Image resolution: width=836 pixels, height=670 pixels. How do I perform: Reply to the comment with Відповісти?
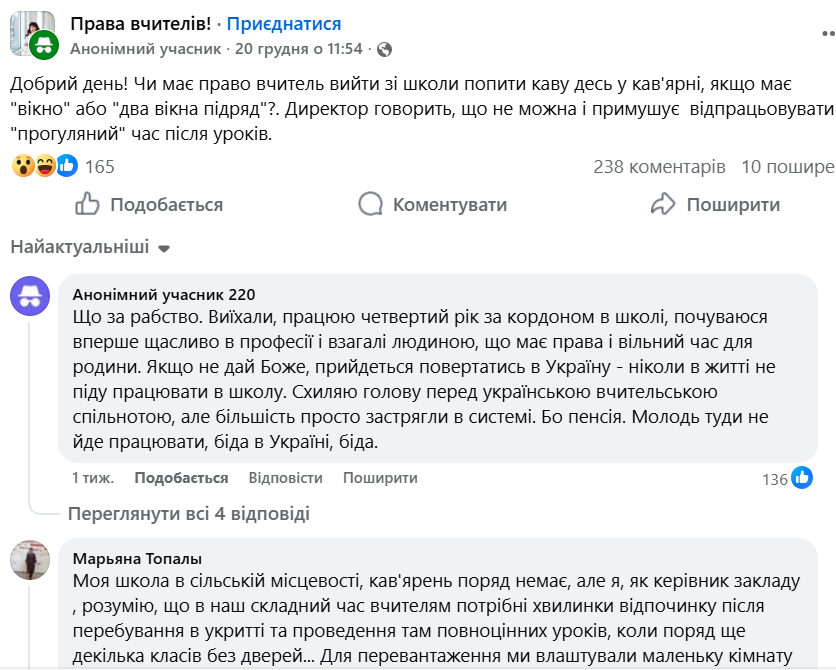[285, 478]
